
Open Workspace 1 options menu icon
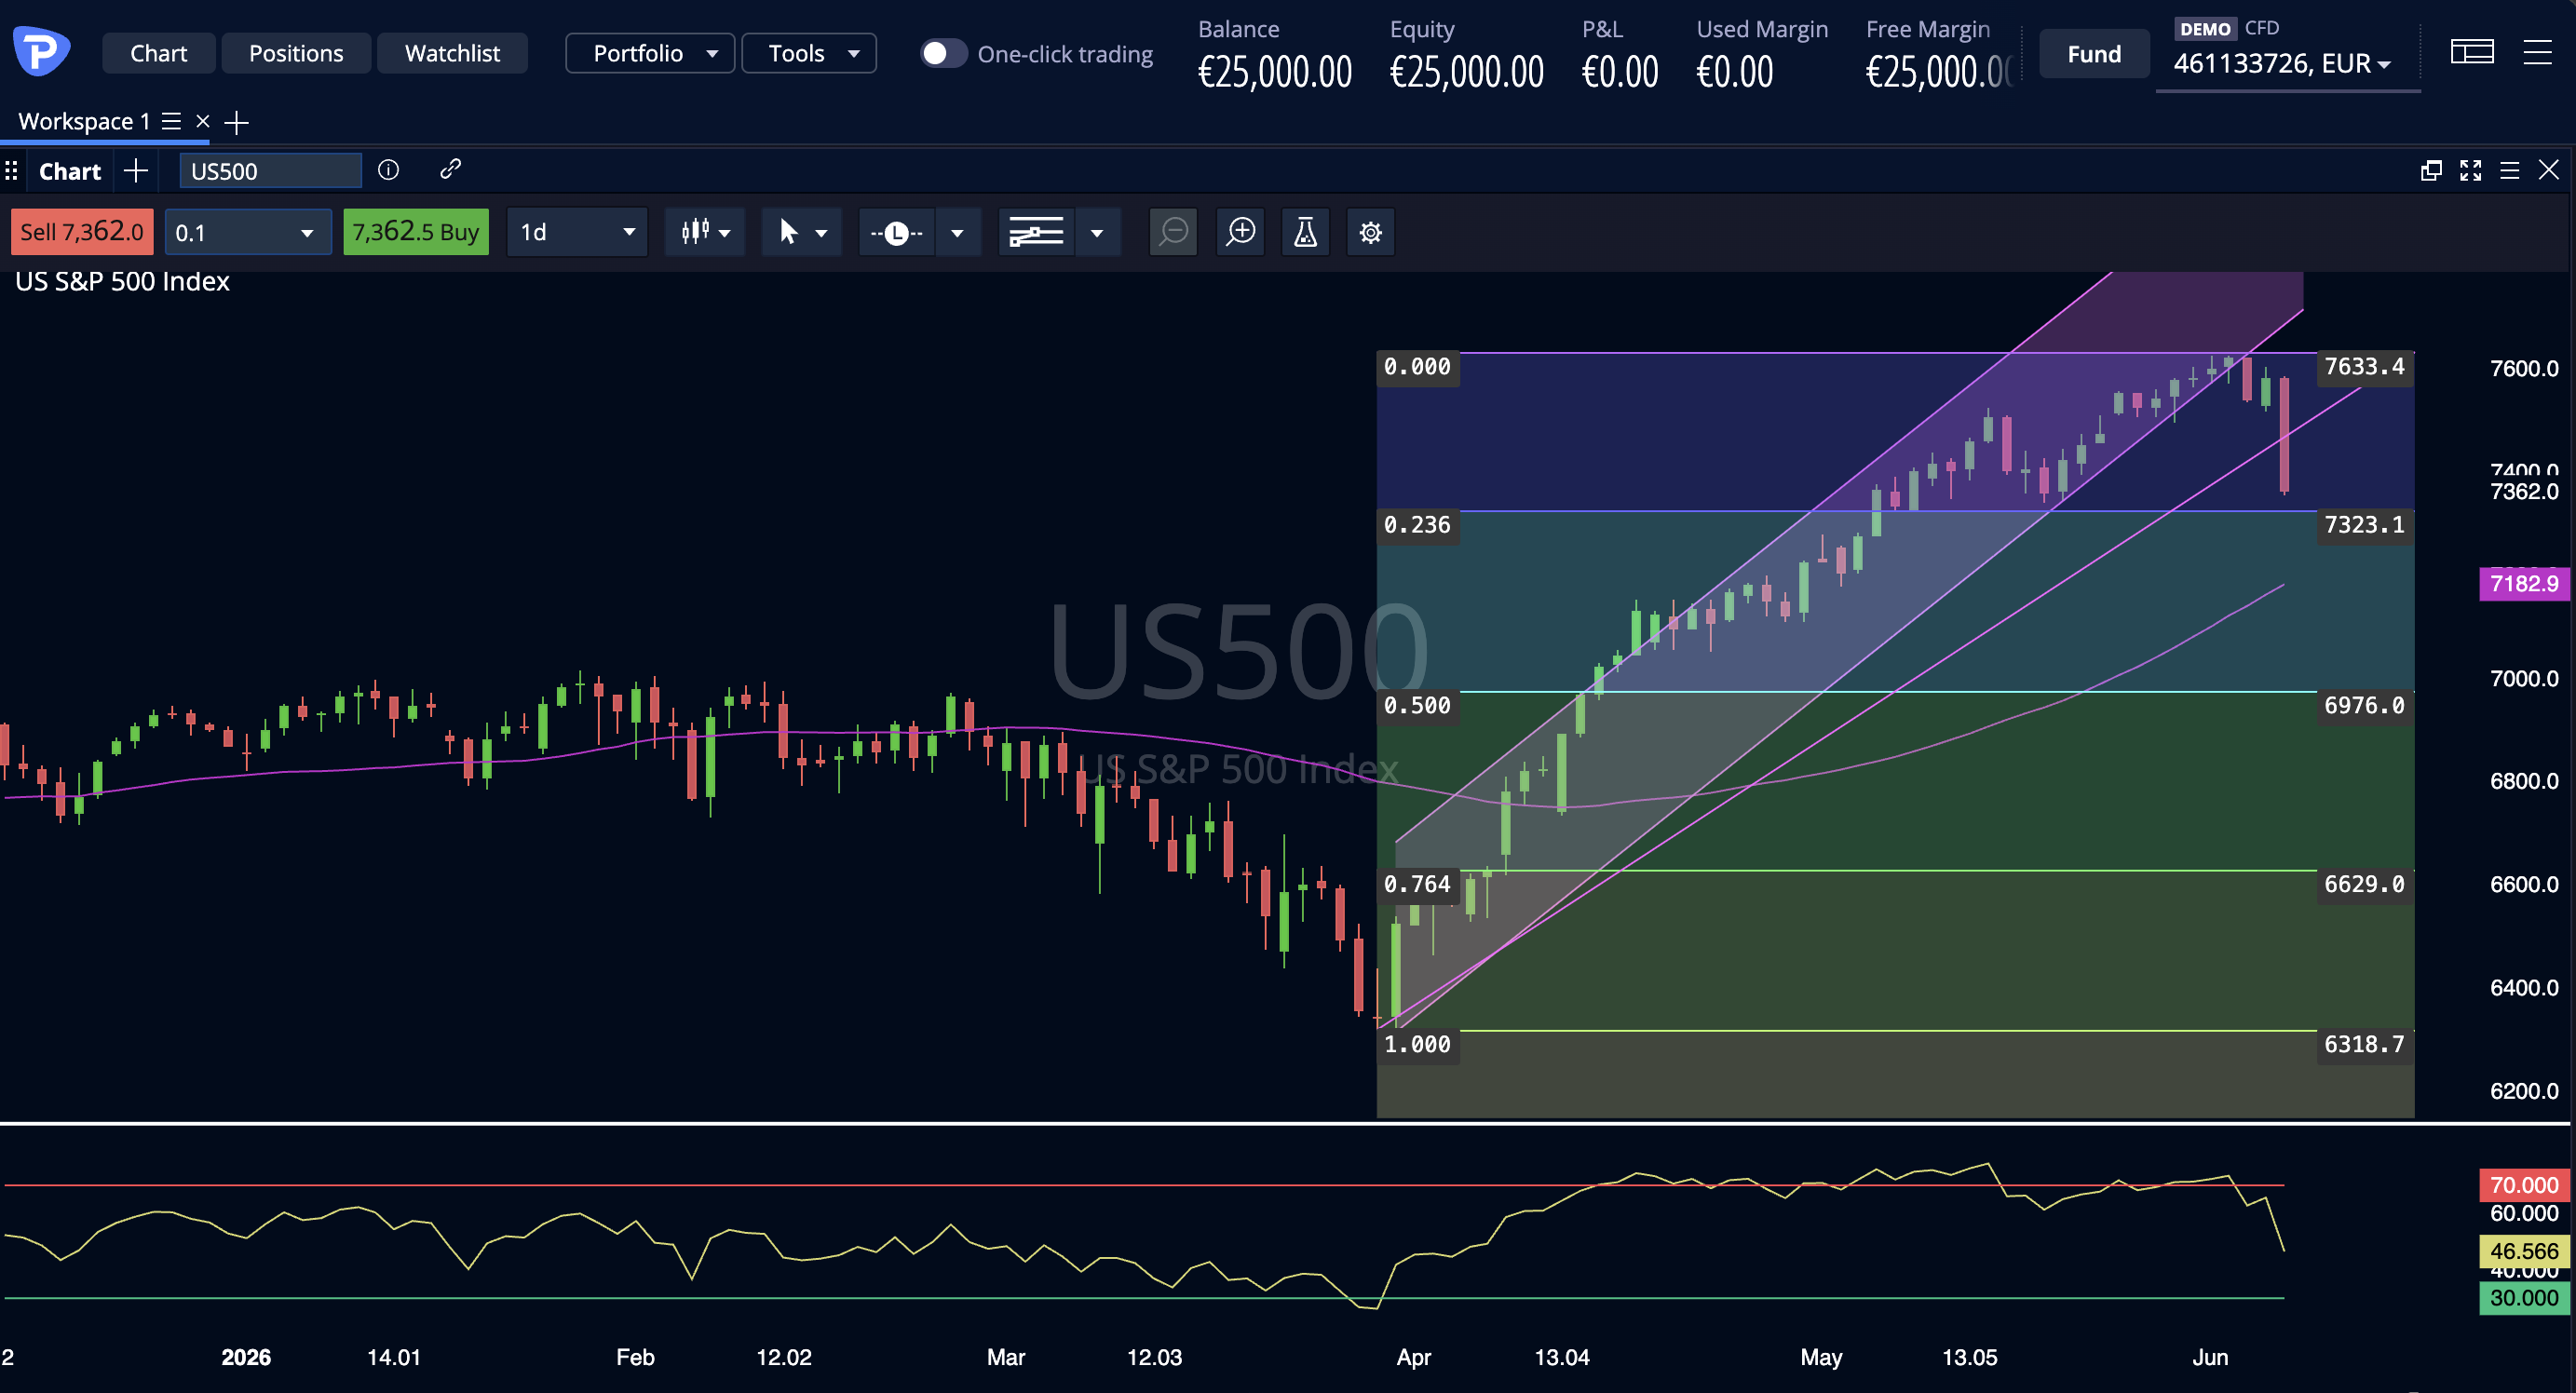click(172, 121)
